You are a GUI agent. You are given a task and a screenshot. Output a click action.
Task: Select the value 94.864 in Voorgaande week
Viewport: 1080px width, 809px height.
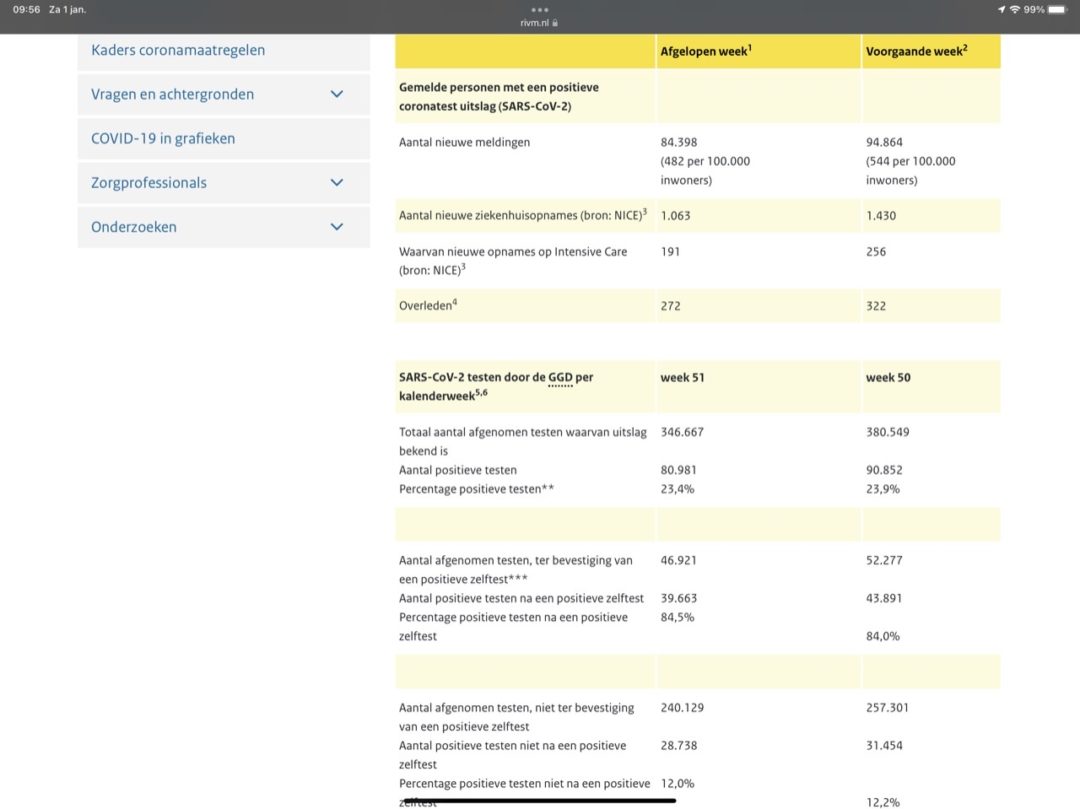click(x=884, y=143)
